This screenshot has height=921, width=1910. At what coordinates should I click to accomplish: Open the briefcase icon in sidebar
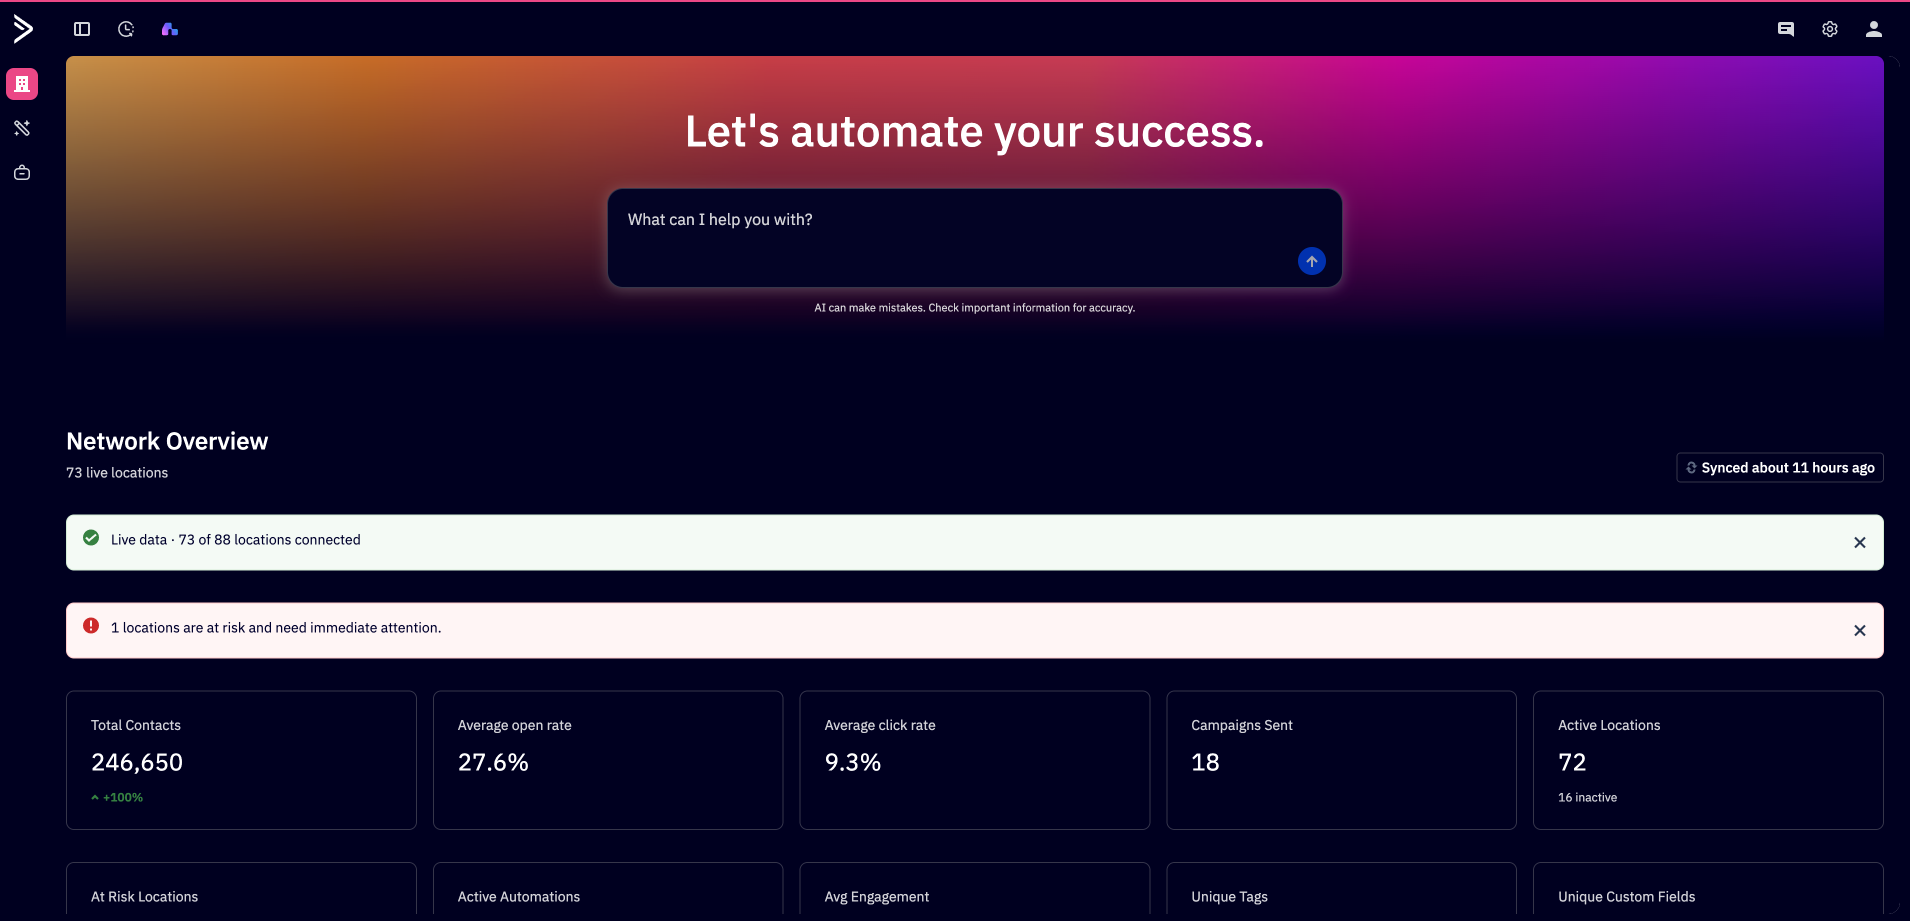coord(22,173)
